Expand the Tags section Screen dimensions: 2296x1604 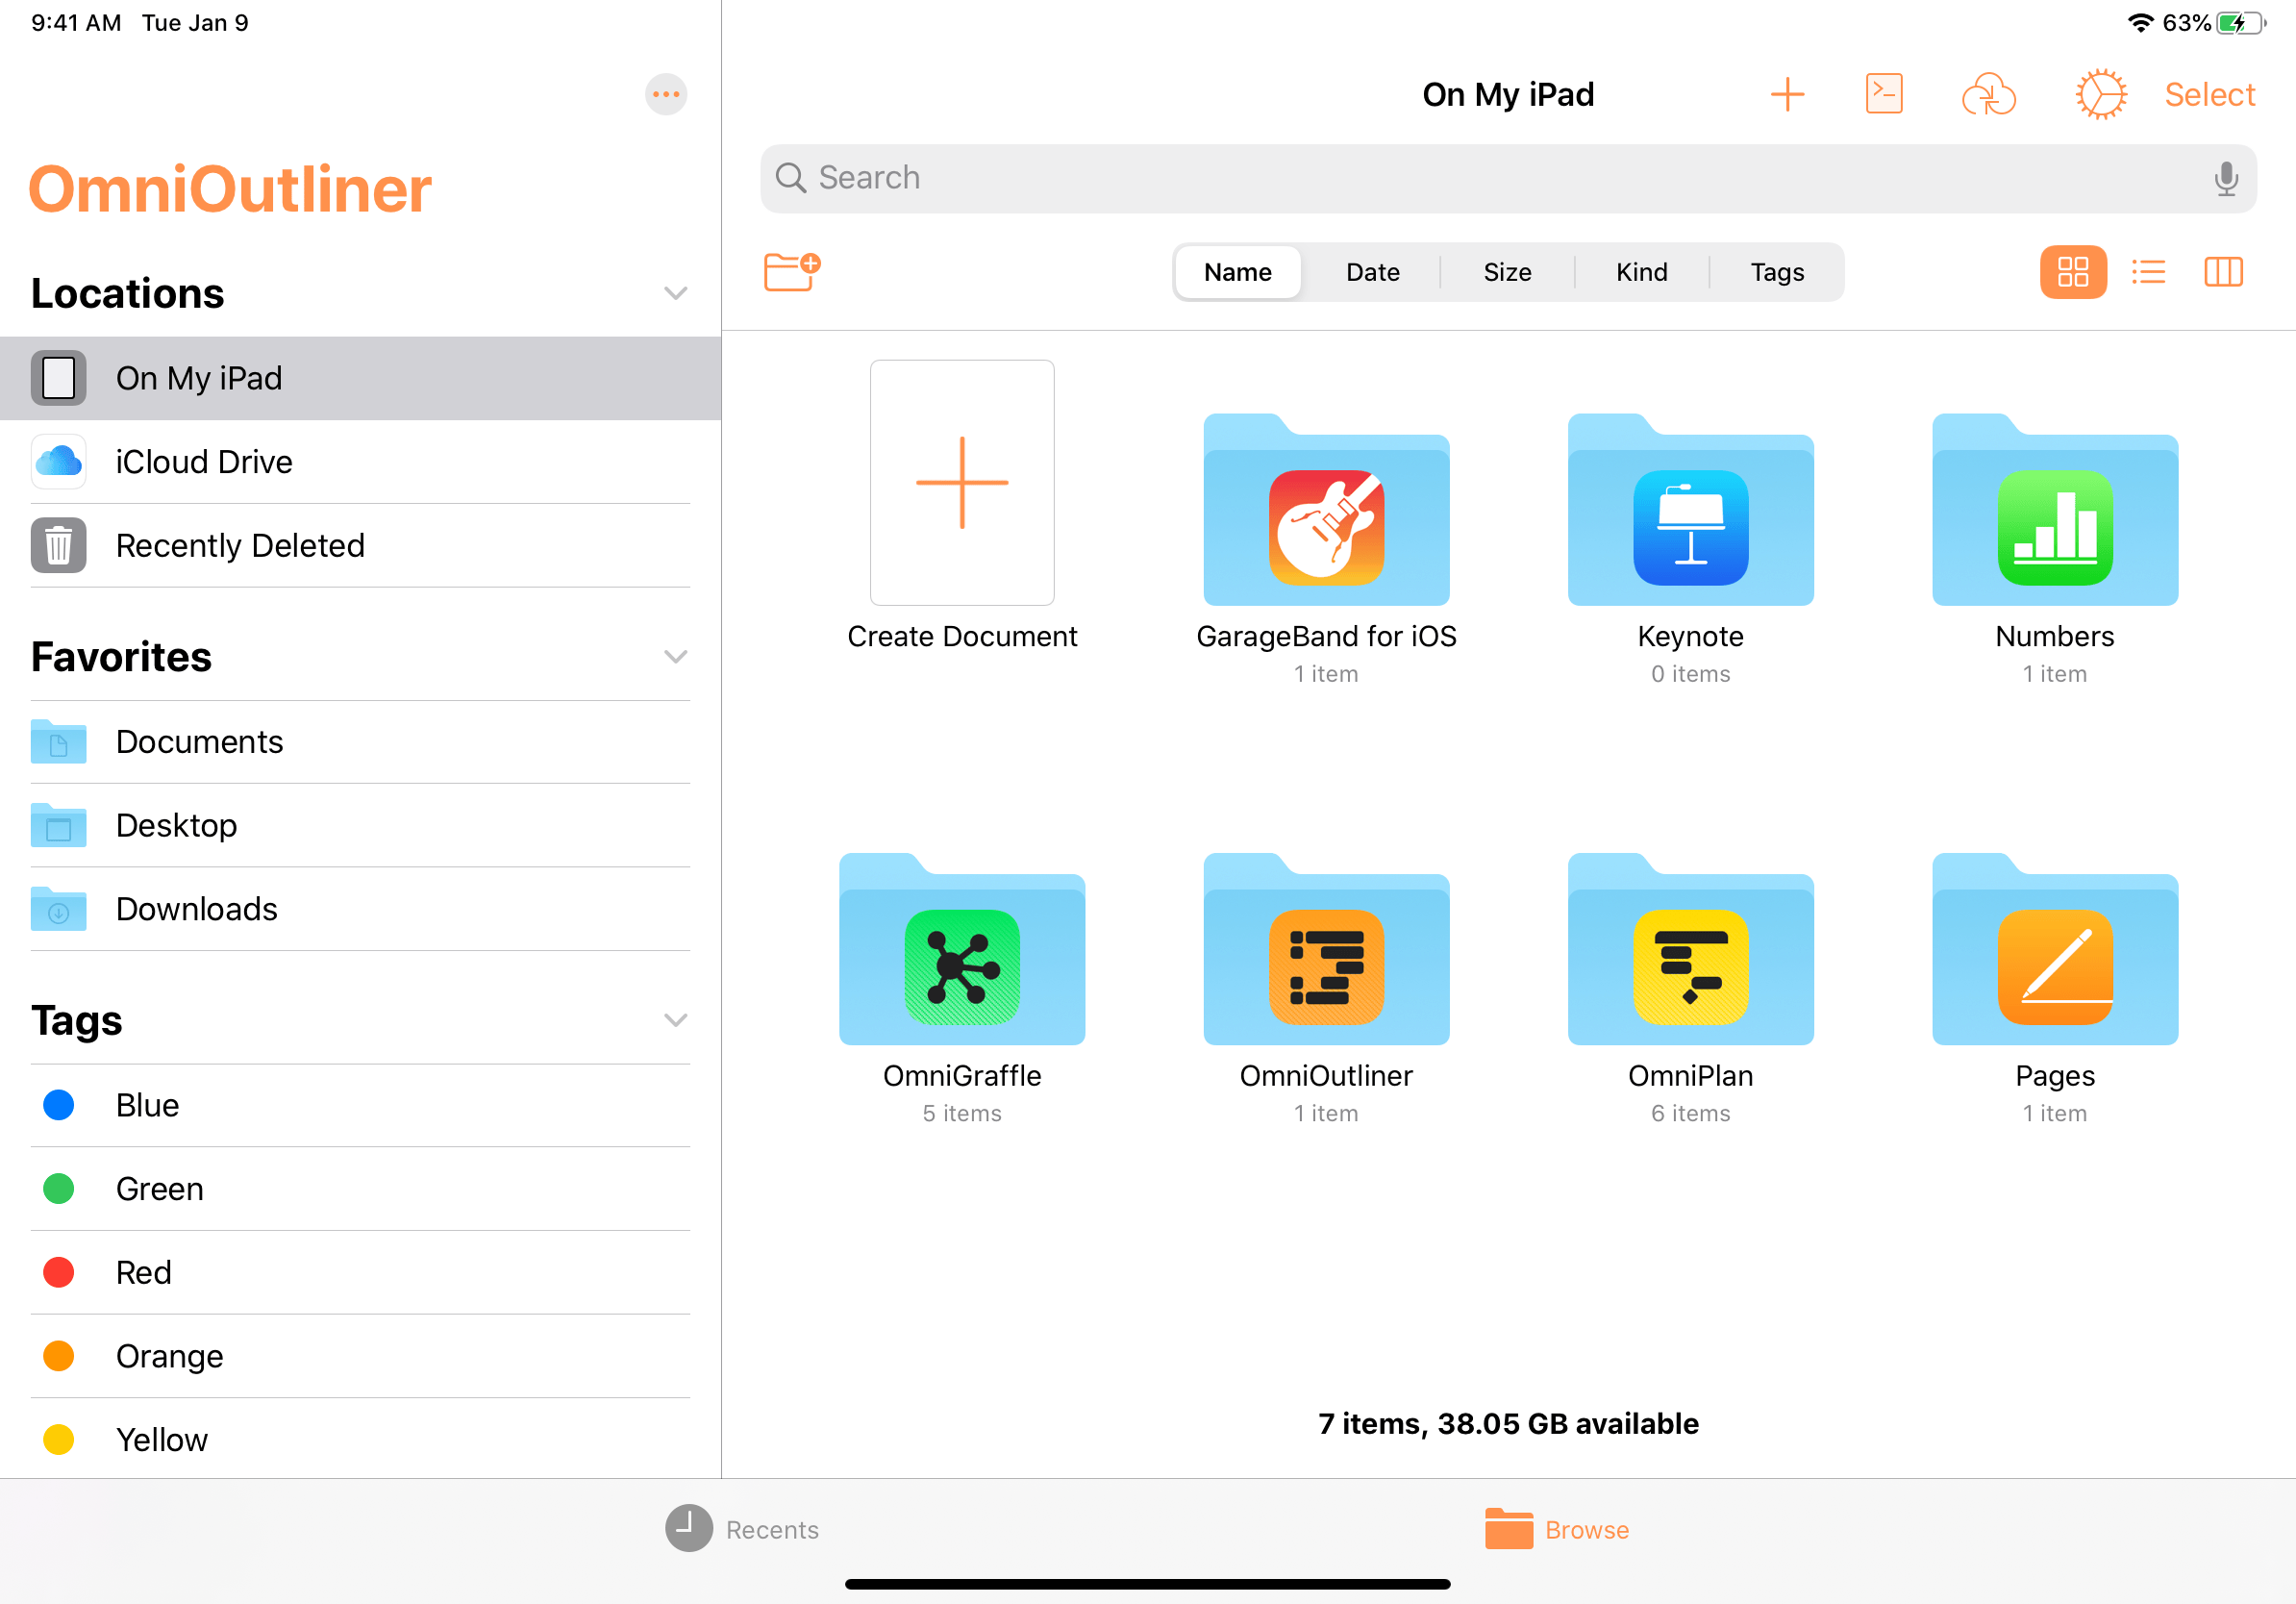pyautogui.click(x=673, y=1019)
